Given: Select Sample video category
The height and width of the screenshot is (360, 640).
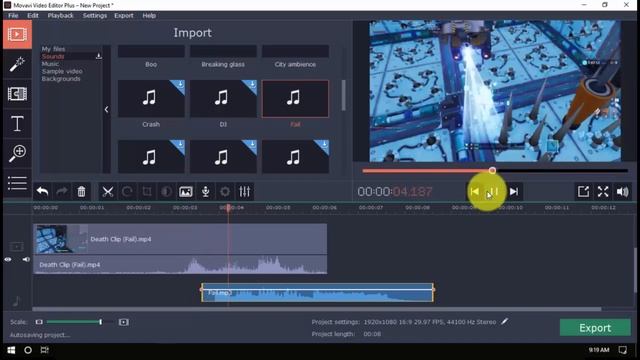Looking at the screenshot, I should pos(62,71).
